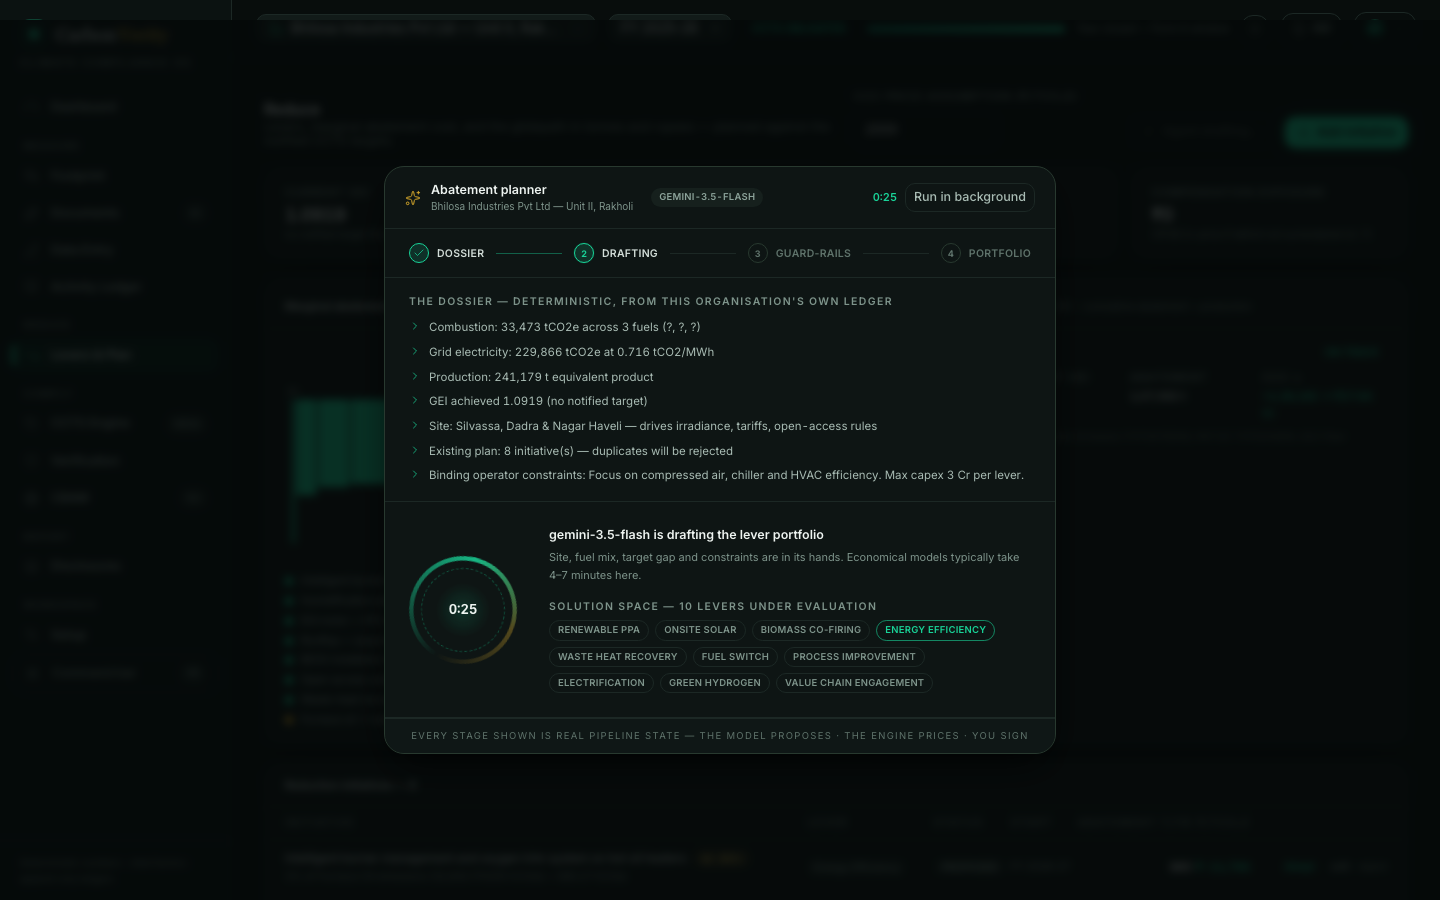Select the Dossier step label
The width and height of the screenshot is (1440, 900).
[460, 253]
